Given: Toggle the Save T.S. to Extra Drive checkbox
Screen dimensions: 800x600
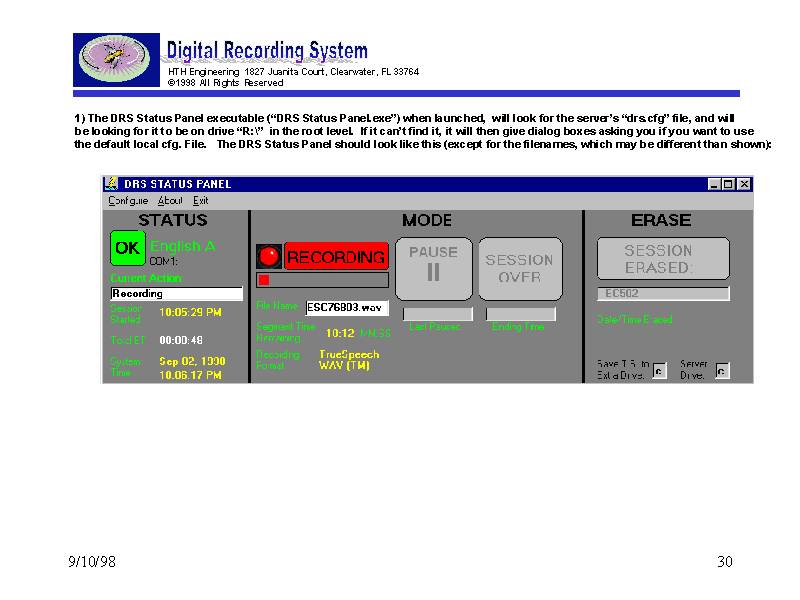Looking at the screenshot, I should (659, 371).
